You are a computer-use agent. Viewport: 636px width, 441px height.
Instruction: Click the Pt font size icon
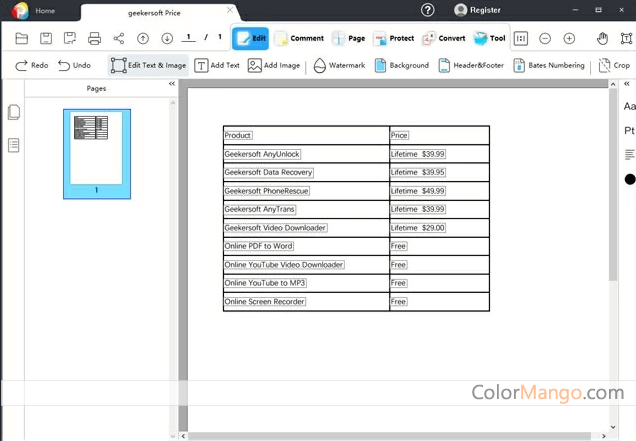click(629, 131)
